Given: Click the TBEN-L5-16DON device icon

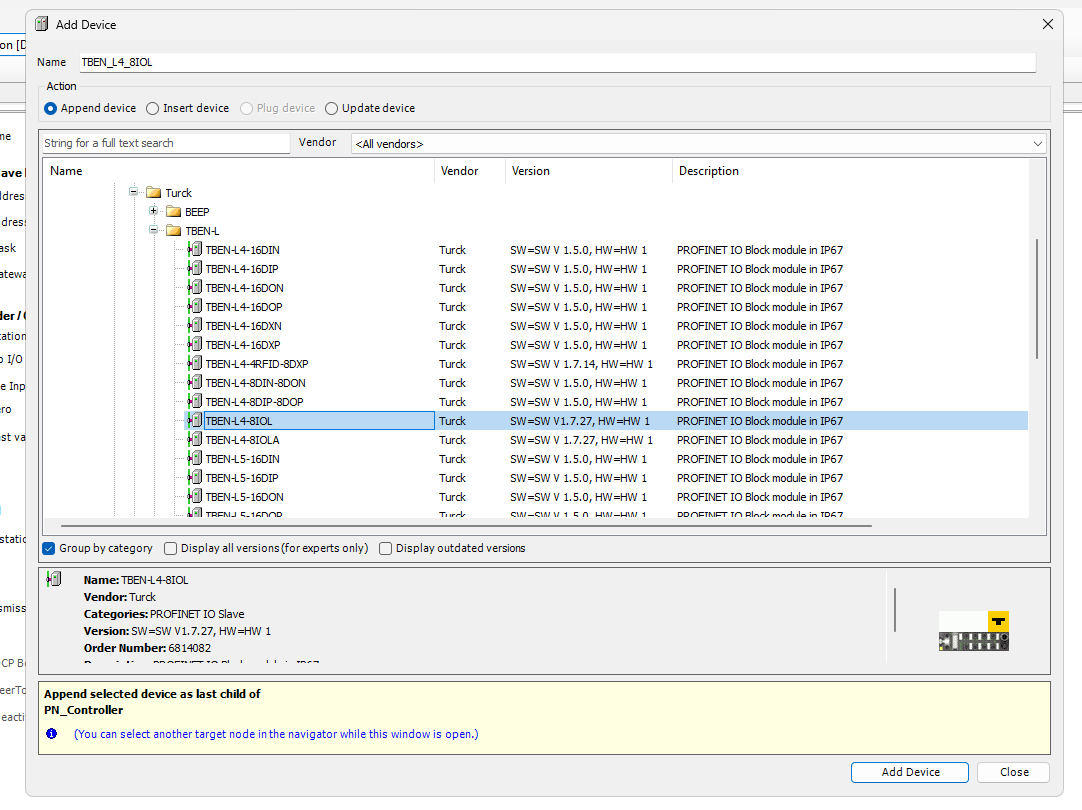Looking at the screenshot, I should click(x=195, y=496).
